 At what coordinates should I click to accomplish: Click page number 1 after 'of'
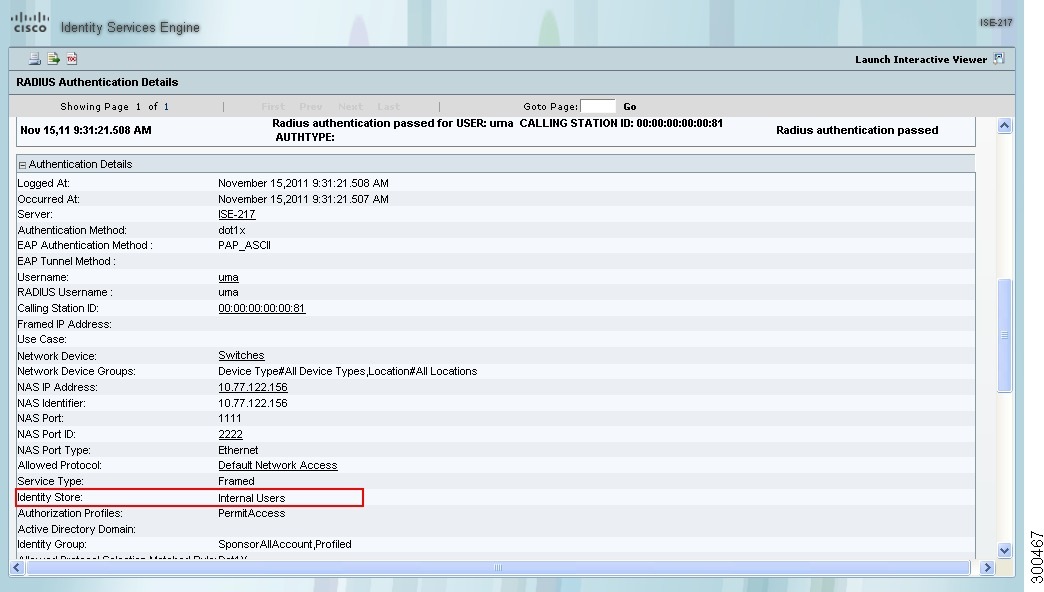point(166,107)
